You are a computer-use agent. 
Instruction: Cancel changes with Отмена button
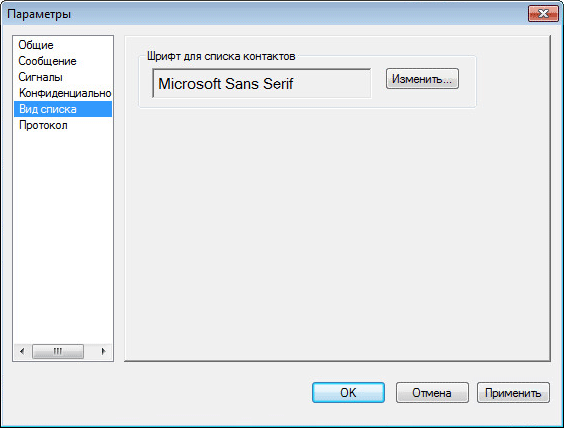[x=432, y=393]
